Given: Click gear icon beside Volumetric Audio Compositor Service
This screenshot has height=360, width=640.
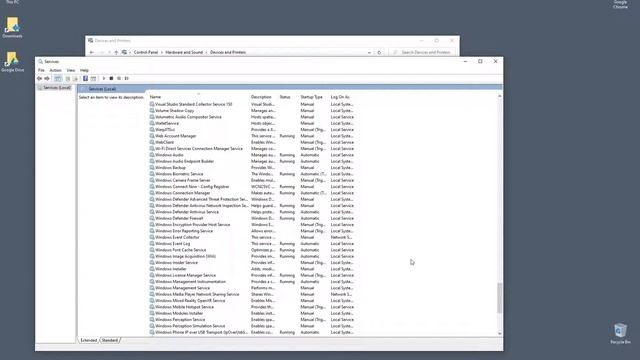Looking at the screenshot, I should (x=152, y=117).
